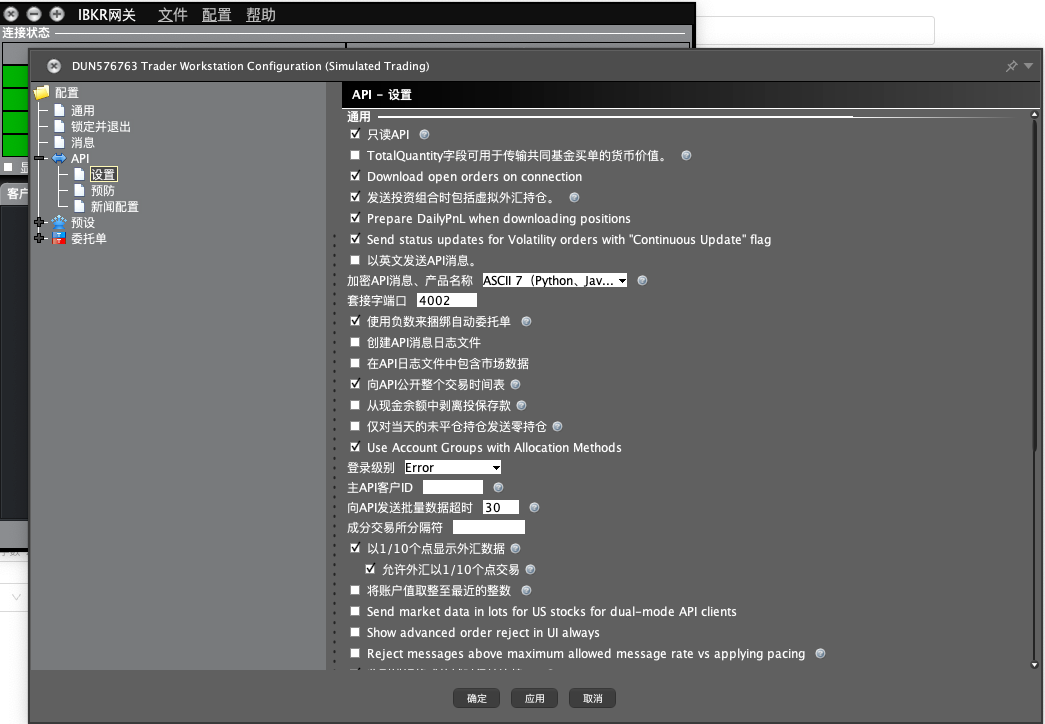Enable 以英文发送API消息 checkbox
The height and width of the screenshot is (724, 1045).
point(355,260)
